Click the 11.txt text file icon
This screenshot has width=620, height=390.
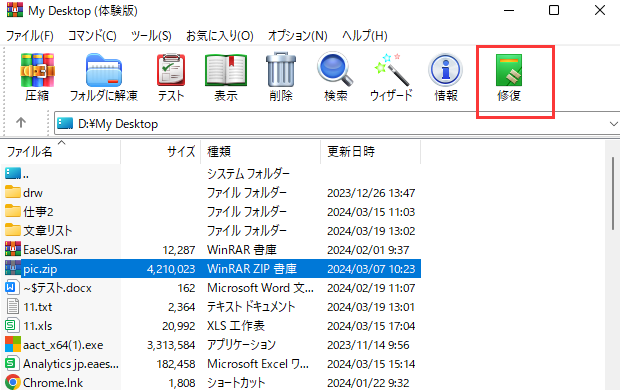(x=13, y=306)
